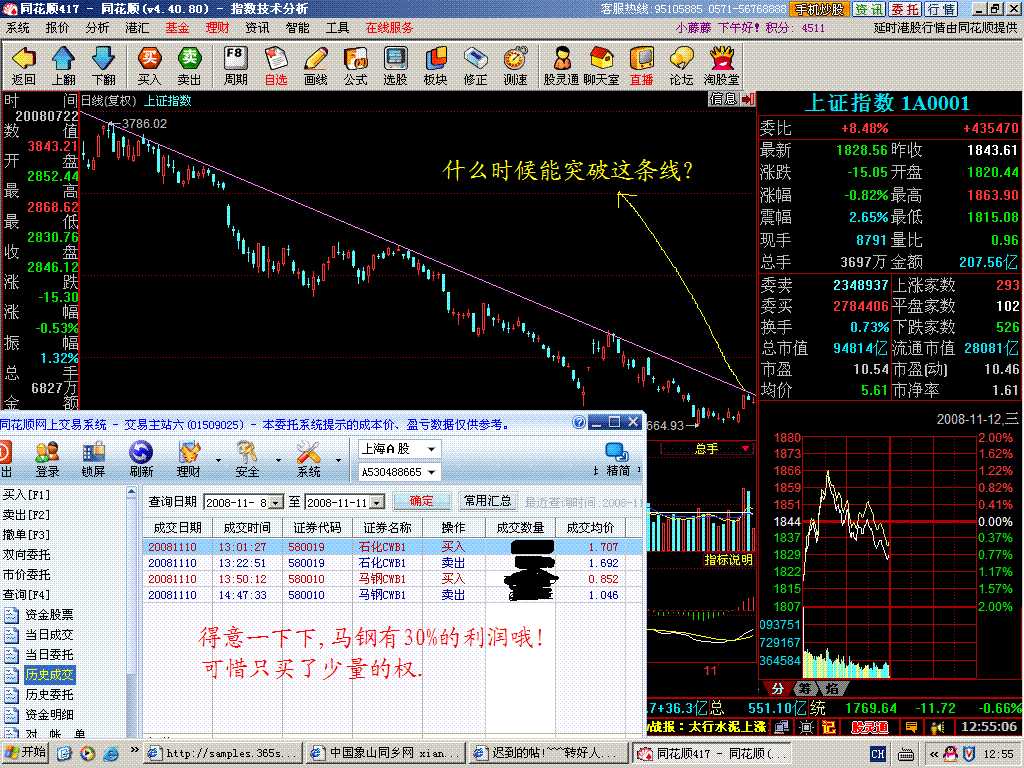Select the 画线 draw-line pencil tool
The width and height of the screenshot is (1024, 768).
315,65
